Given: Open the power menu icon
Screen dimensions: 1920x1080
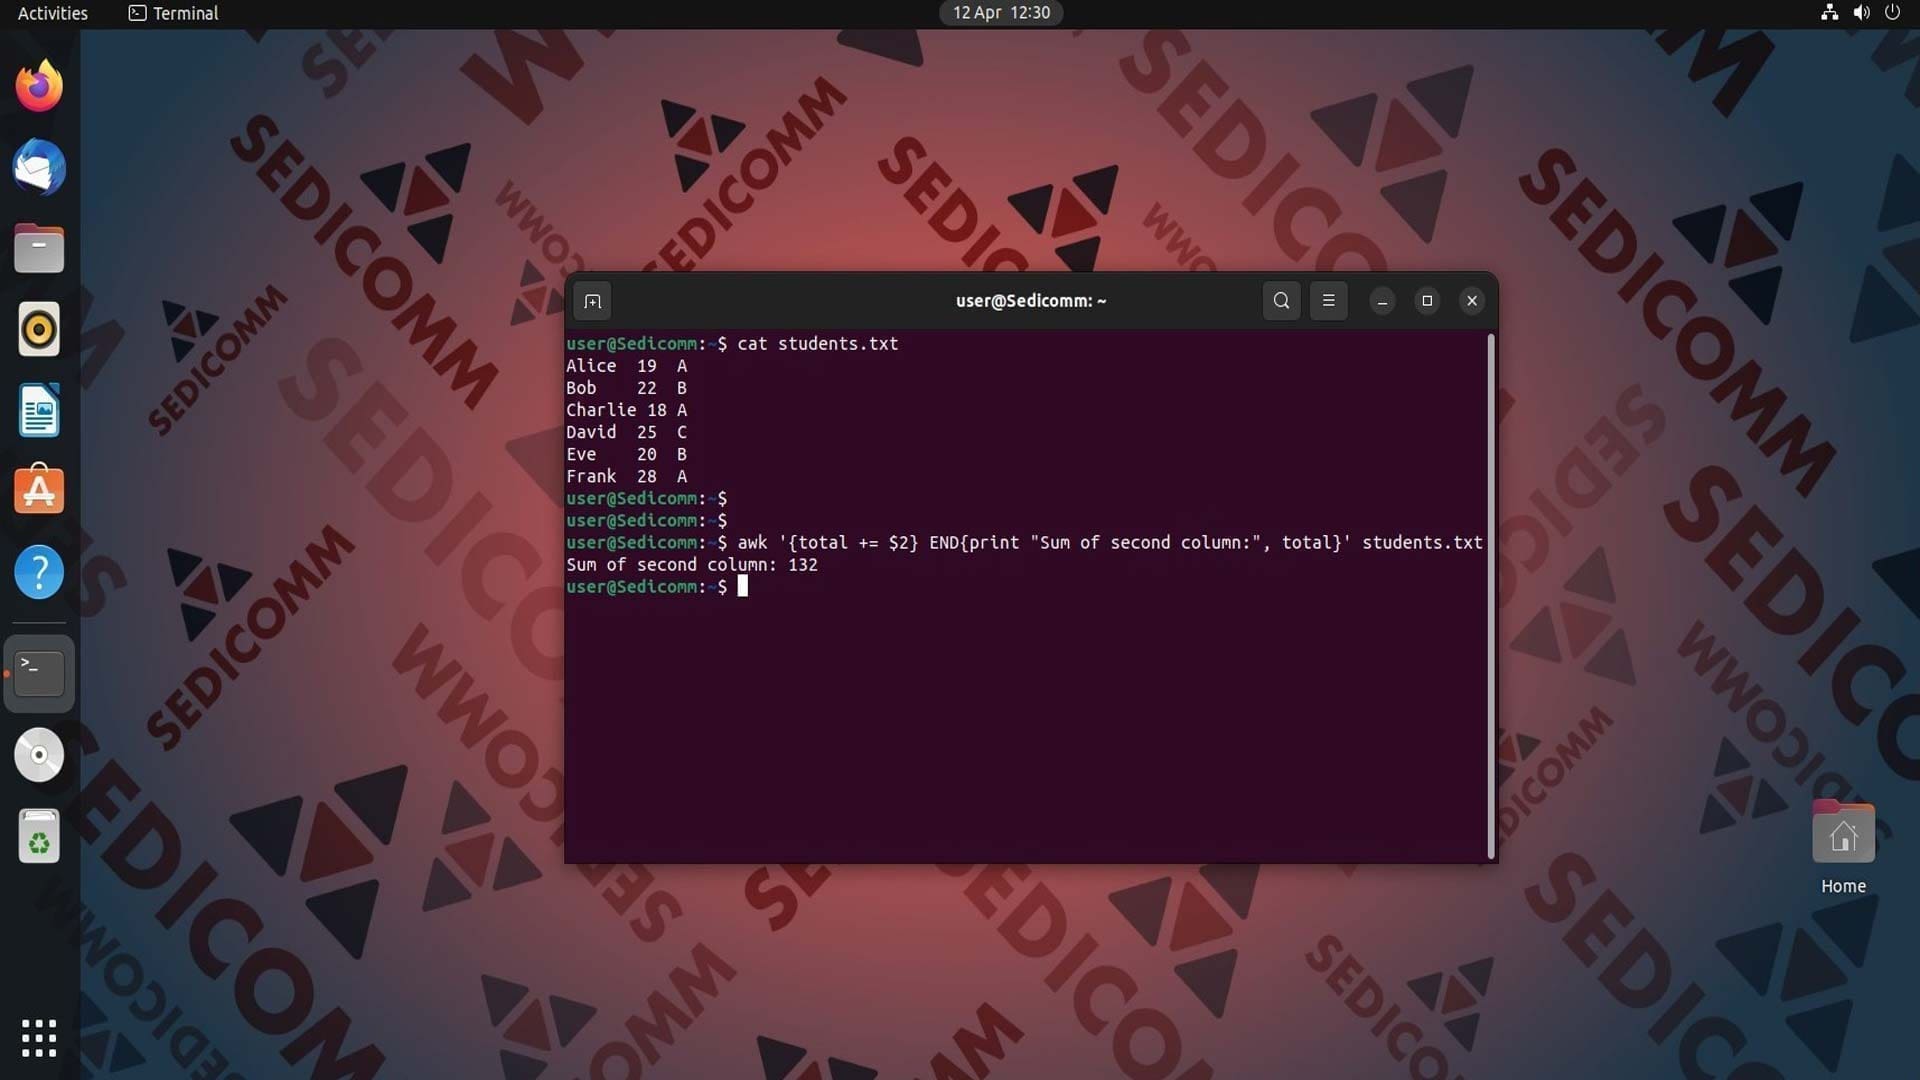Looking at the screenshot, I should (x=1892, y=13).
